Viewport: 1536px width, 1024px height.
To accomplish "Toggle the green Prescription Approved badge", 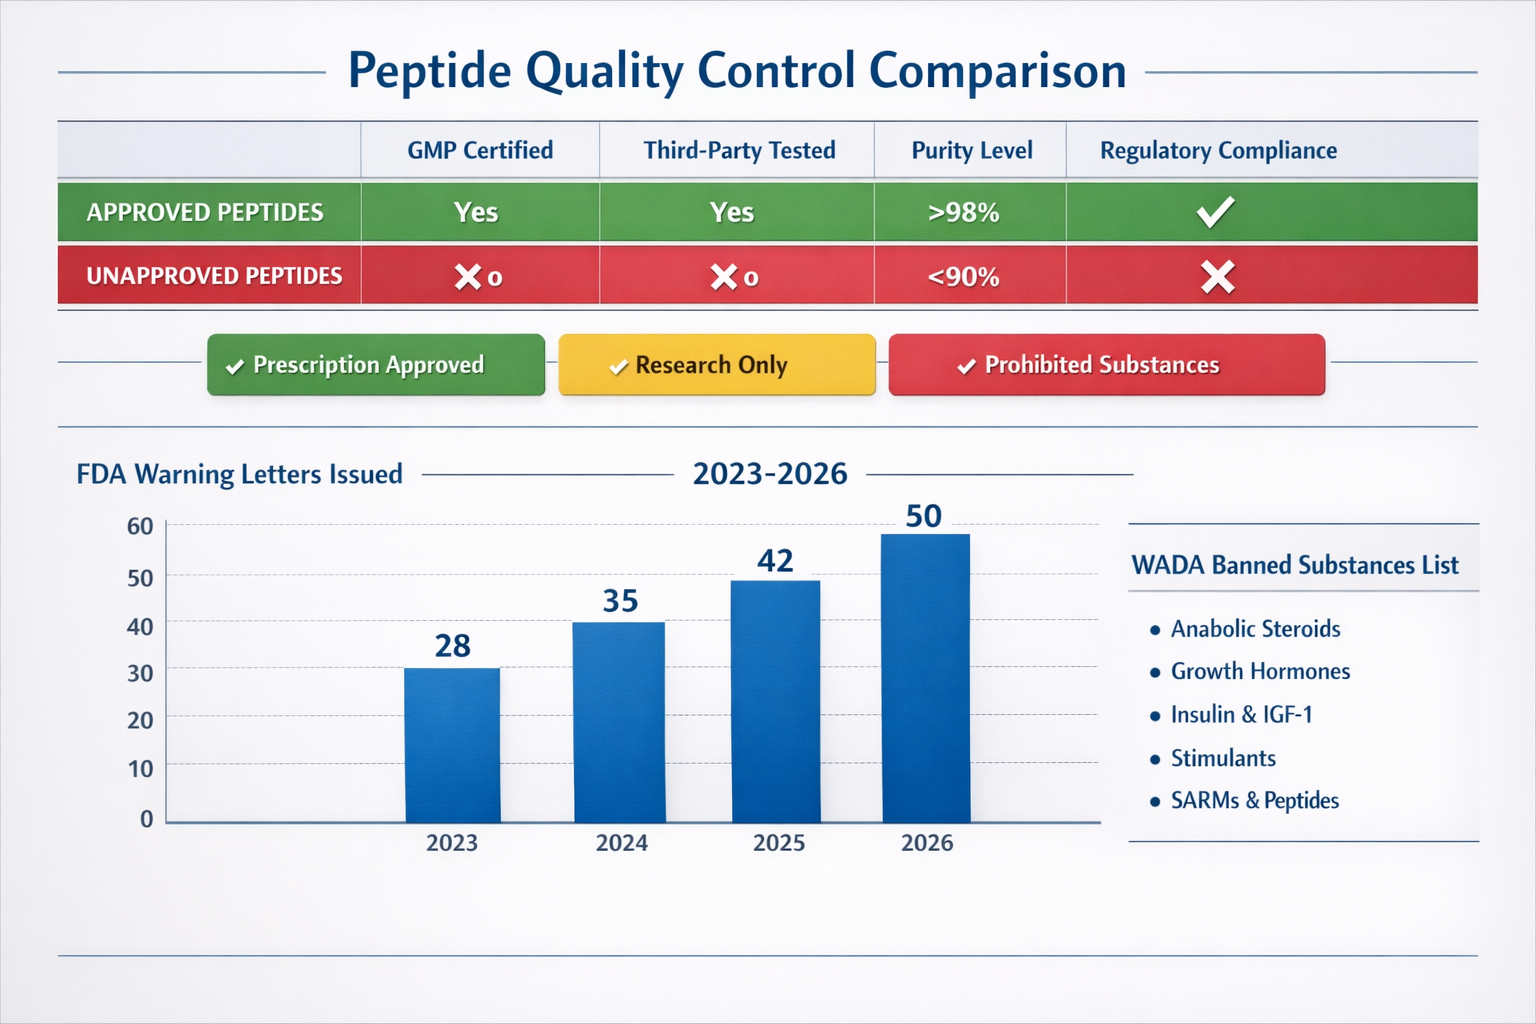I will pyautogui.click(x=375, y=365).
